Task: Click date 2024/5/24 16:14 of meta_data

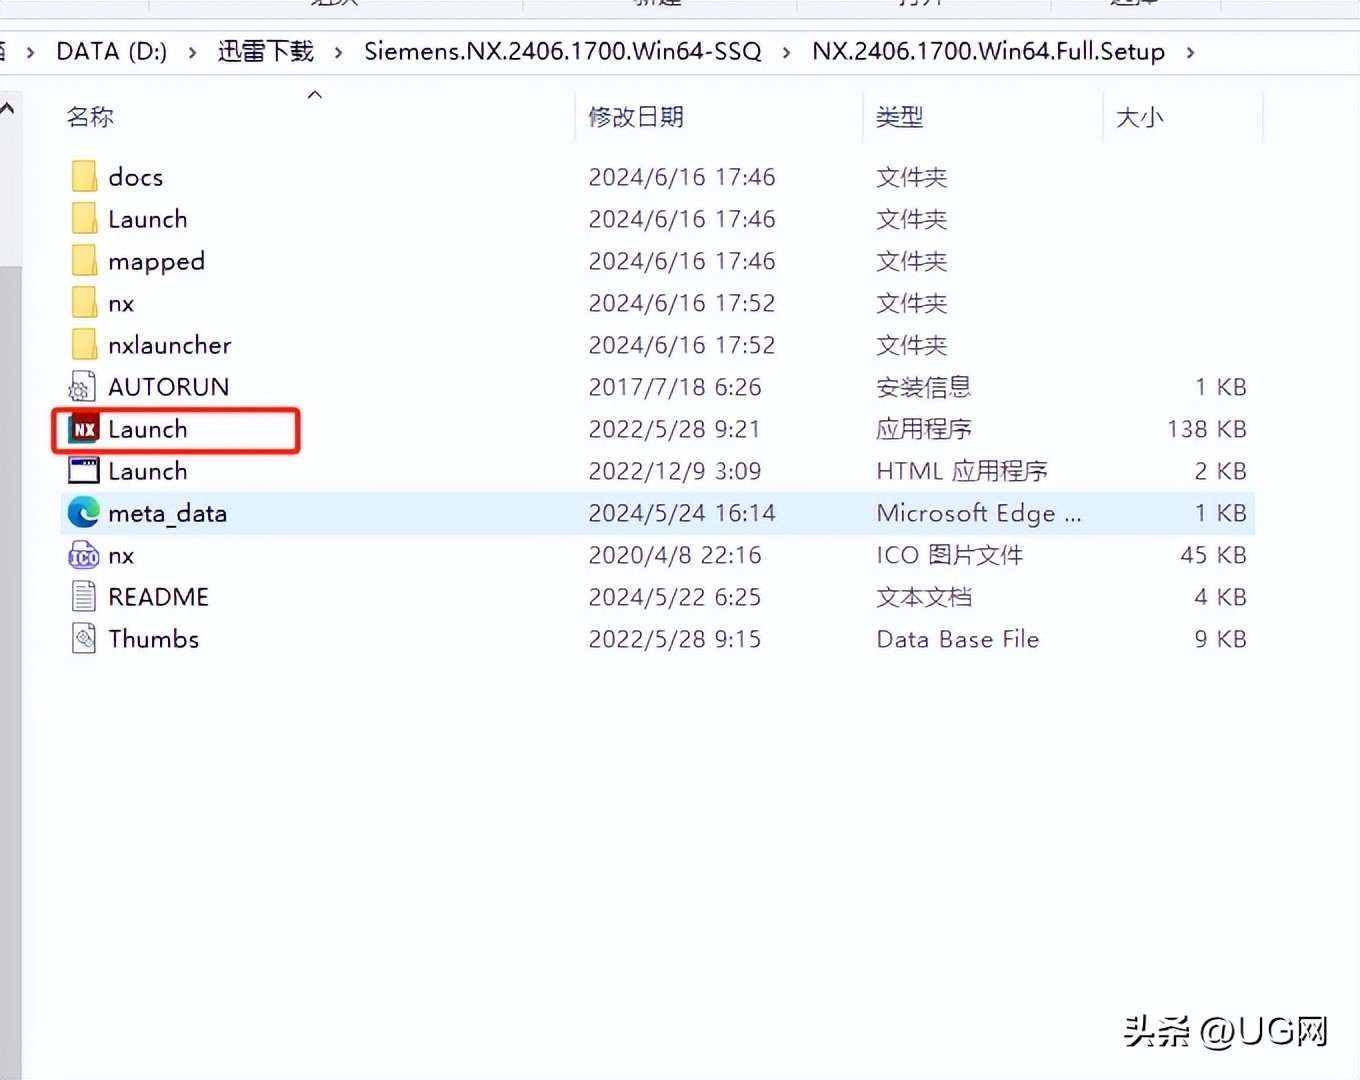Action: pyautogui.click(x=682, y=513)
